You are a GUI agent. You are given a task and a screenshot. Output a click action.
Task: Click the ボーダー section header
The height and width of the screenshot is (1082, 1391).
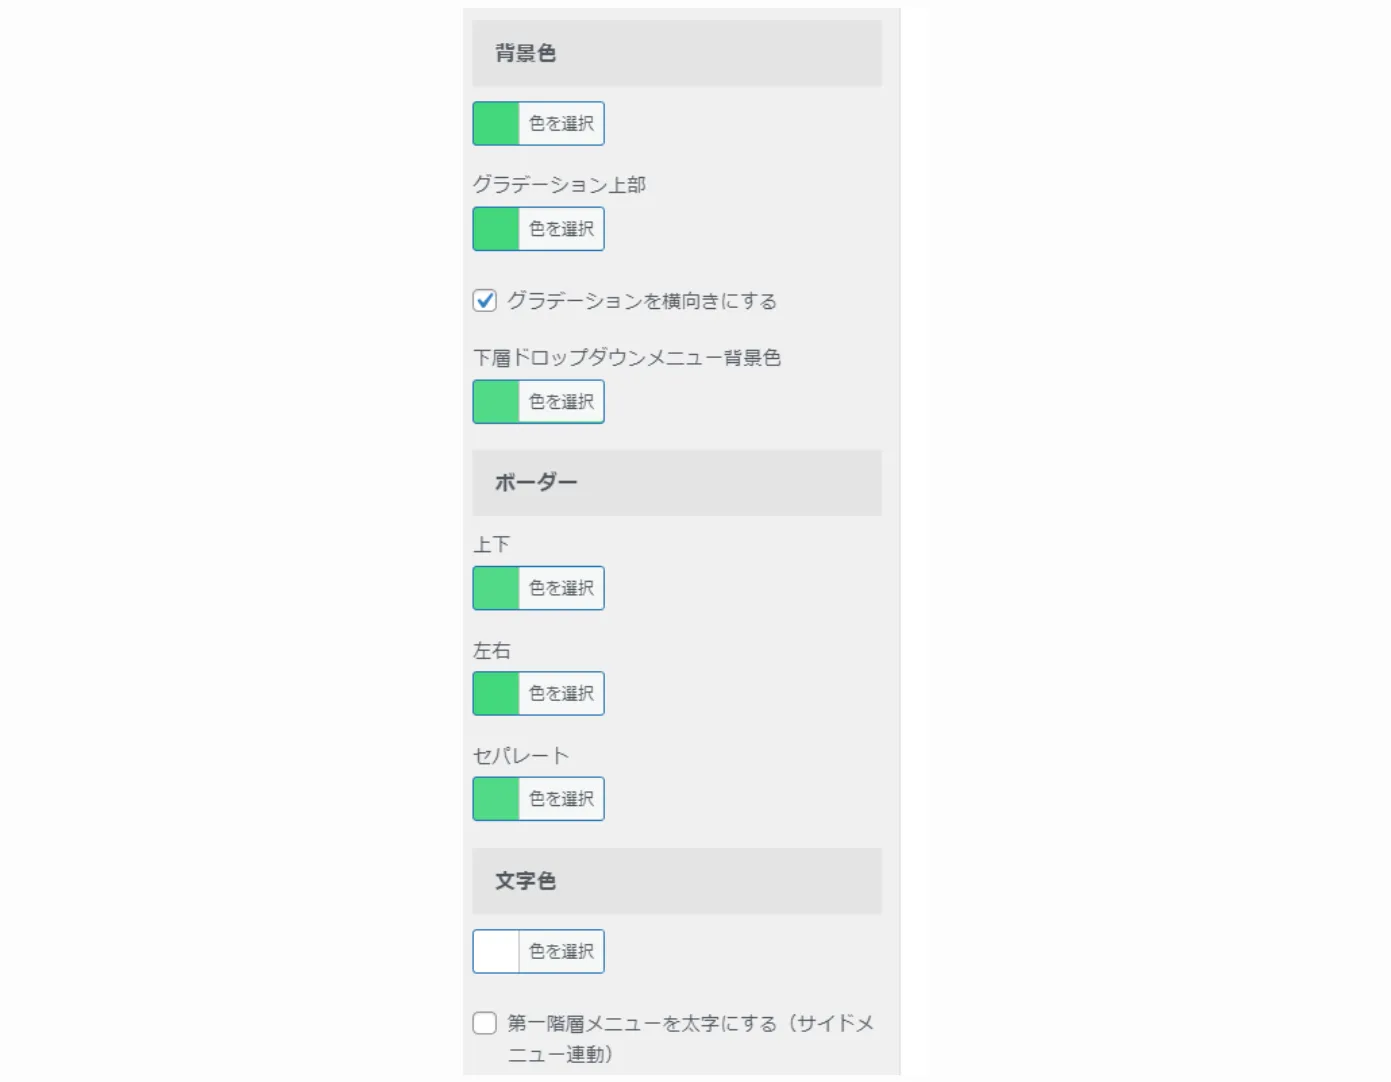point(536,481)
